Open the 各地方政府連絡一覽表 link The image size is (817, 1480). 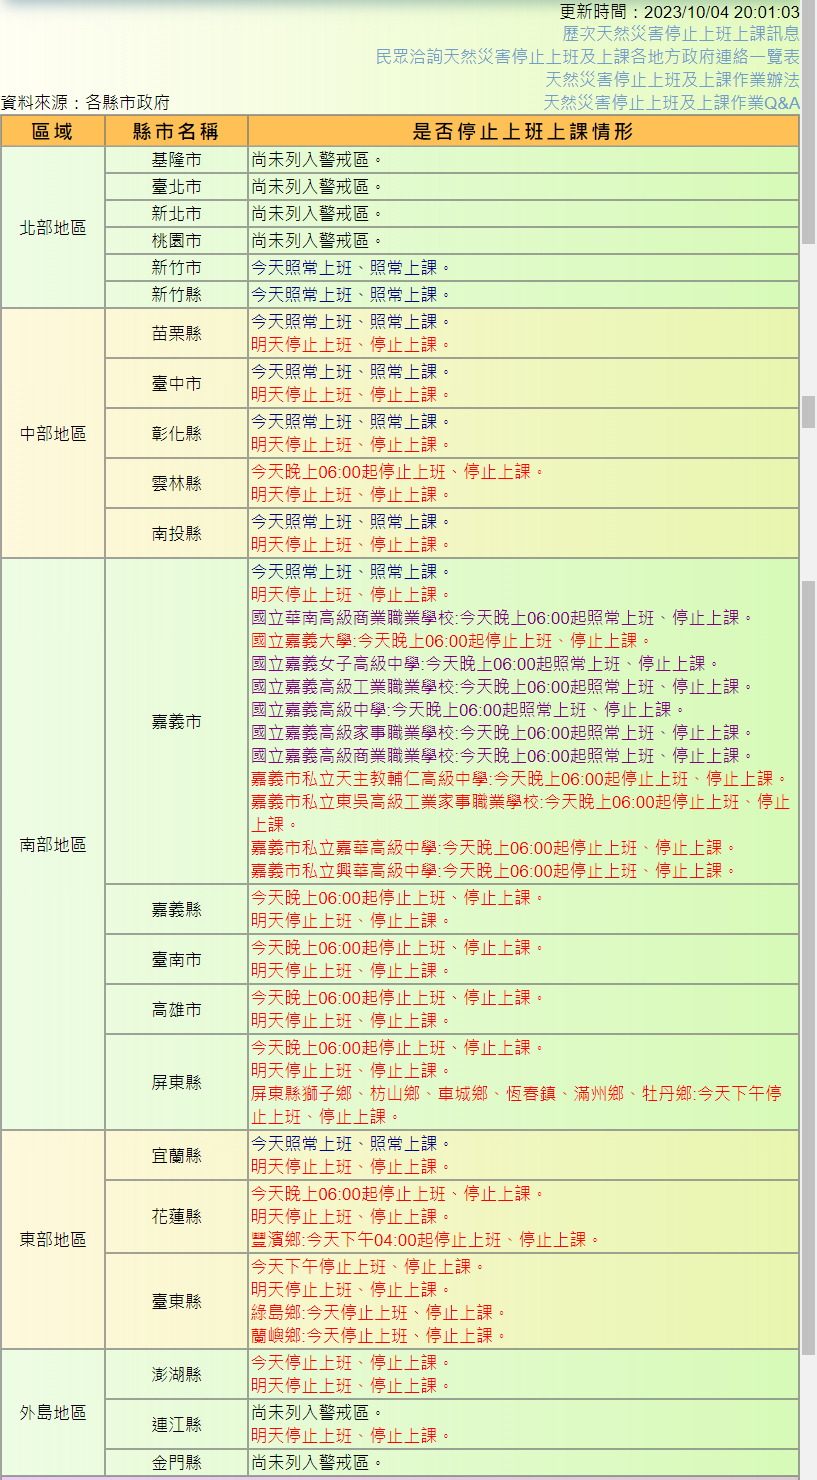click(x=587, y=57)
